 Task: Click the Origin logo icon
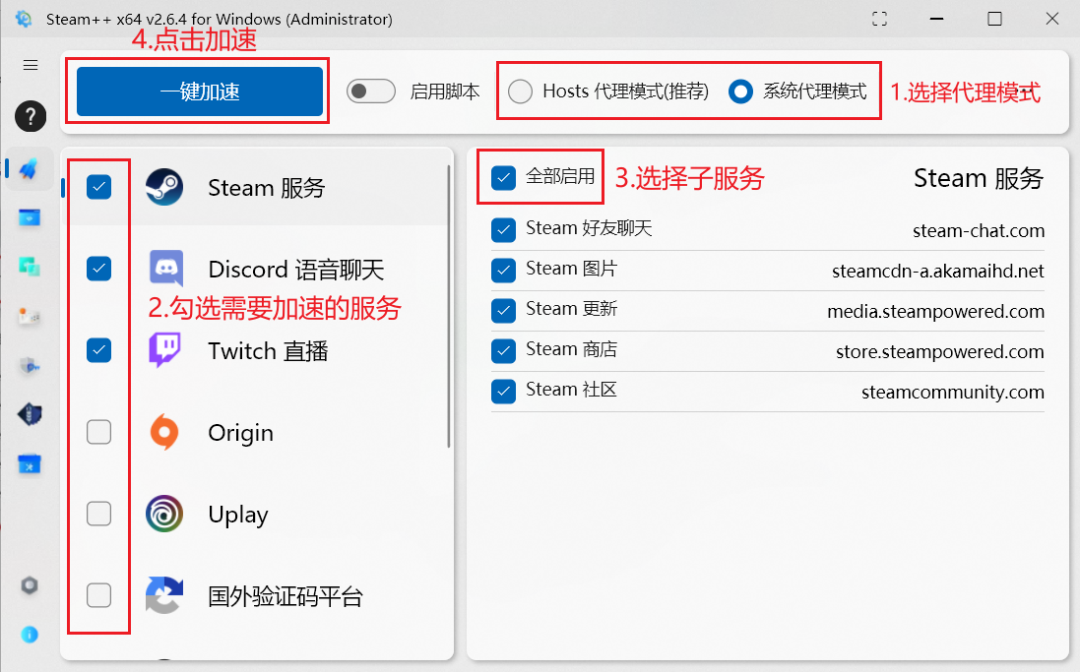[x=164, y=432]
